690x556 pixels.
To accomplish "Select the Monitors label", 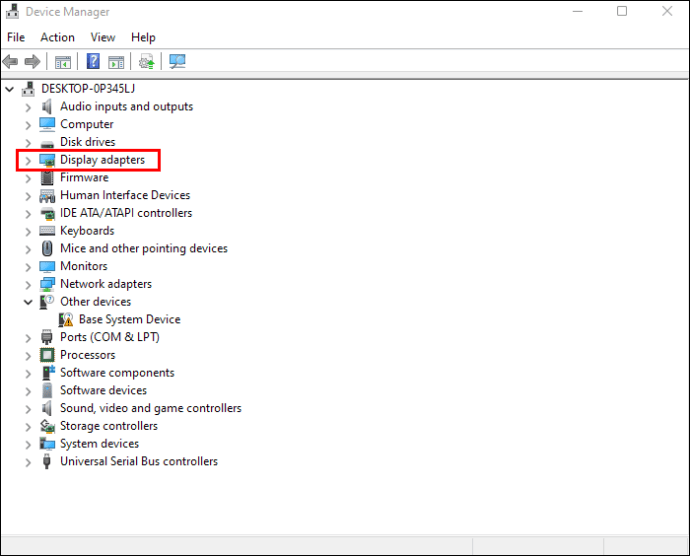I will pyautogui.click(x=84, y=266).
